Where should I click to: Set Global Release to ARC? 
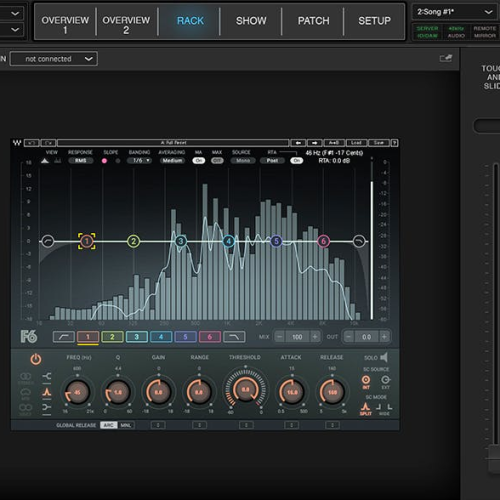(x=108, y=425)
